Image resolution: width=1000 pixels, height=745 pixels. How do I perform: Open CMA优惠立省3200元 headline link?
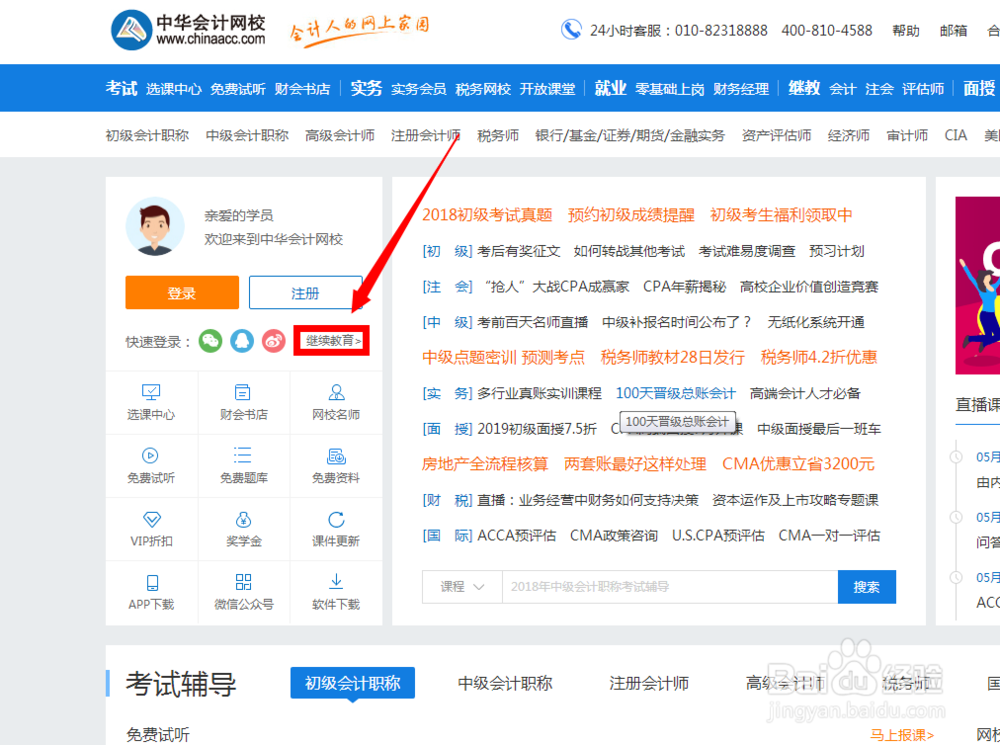(798, 464)
